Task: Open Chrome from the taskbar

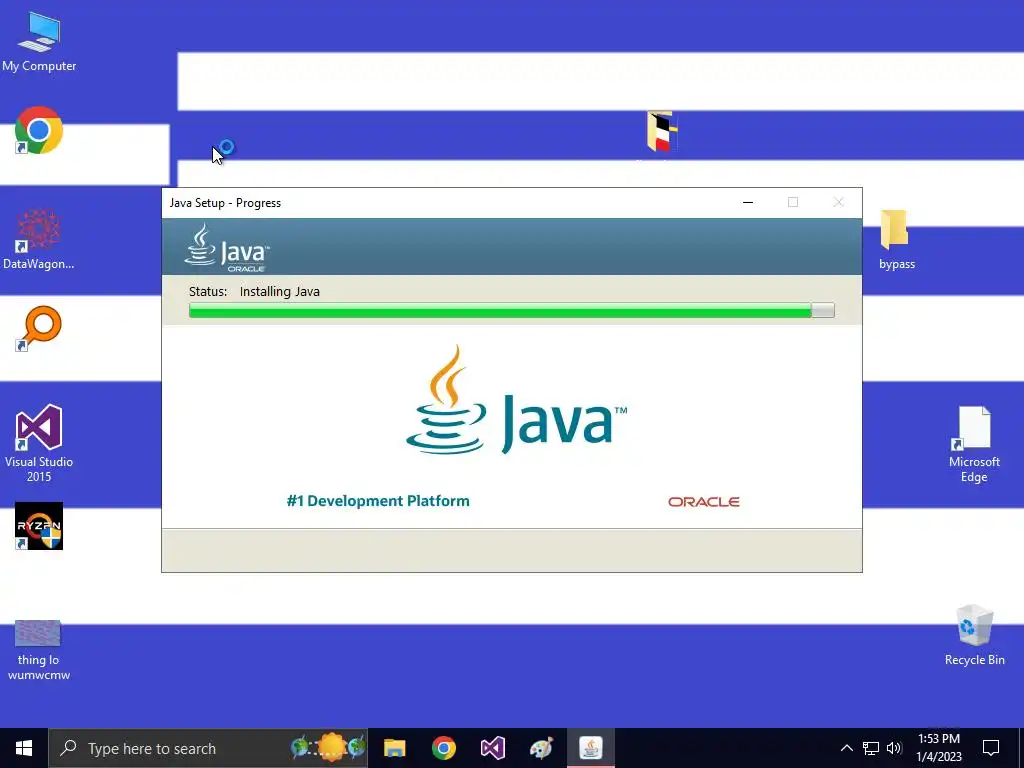Action: tap(443, 748)
